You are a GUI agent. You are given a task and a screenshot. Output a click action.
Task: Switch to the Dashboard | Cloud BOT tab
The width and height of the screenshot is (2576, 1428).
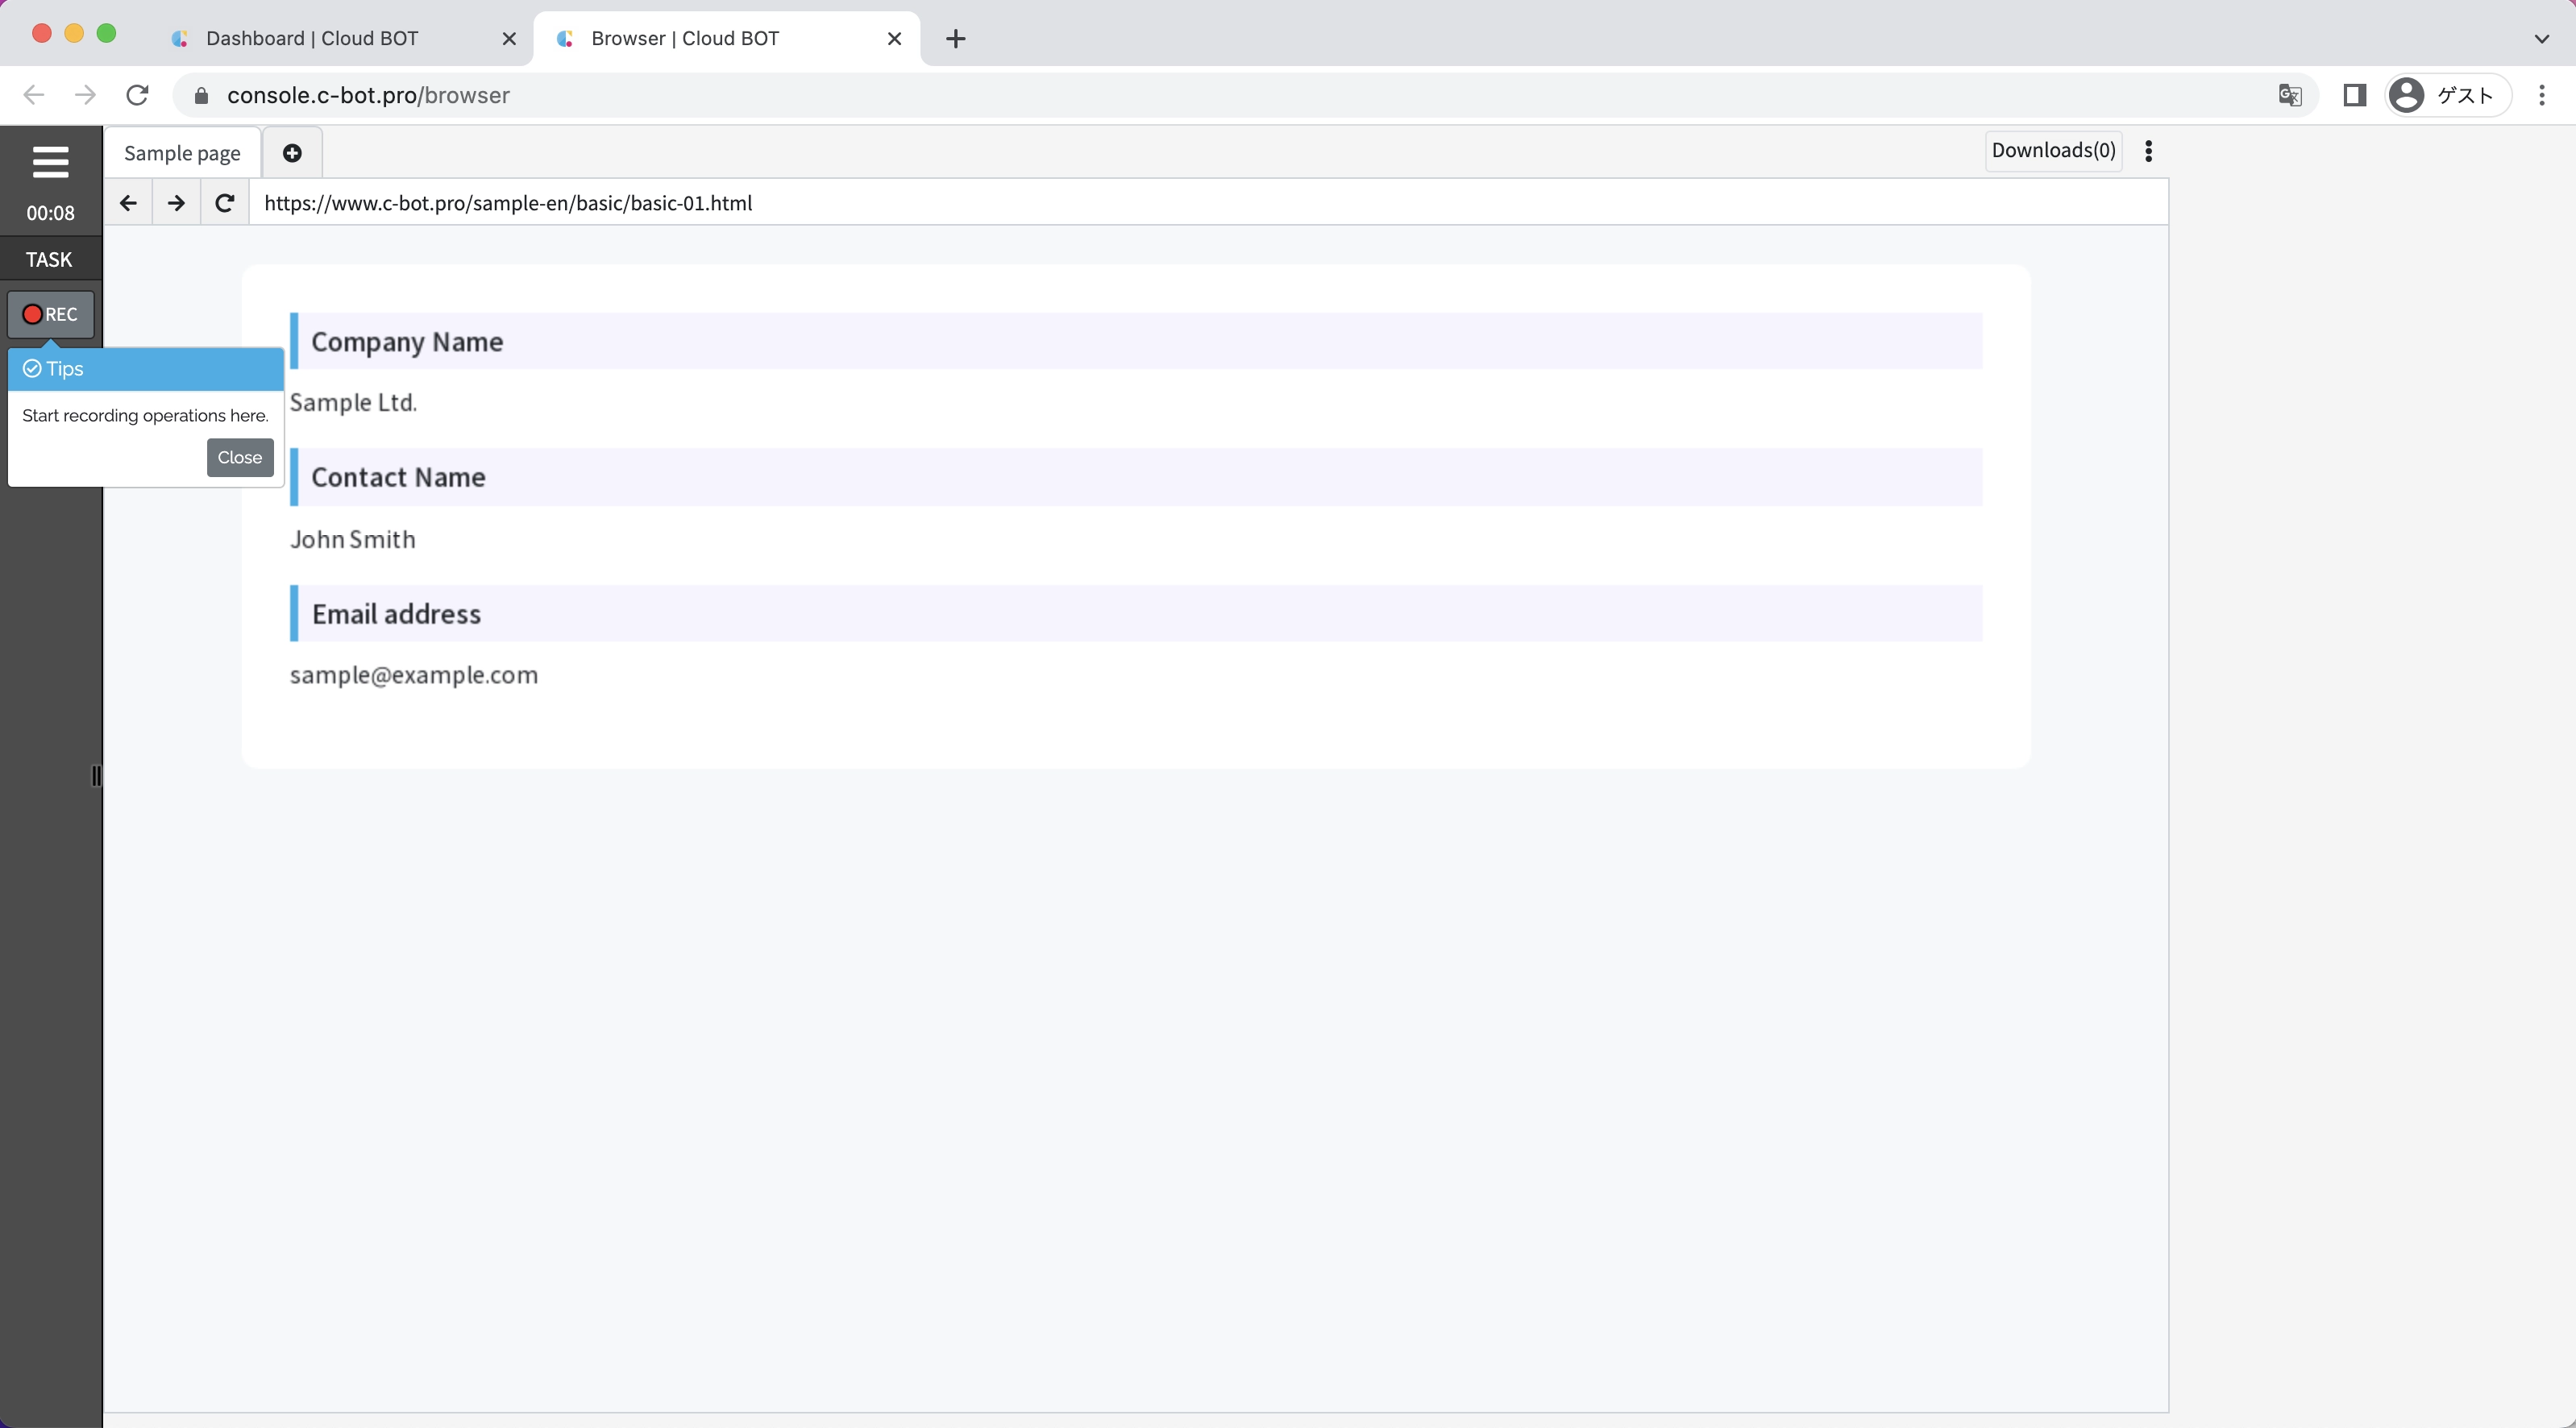(x=312, y=38)
